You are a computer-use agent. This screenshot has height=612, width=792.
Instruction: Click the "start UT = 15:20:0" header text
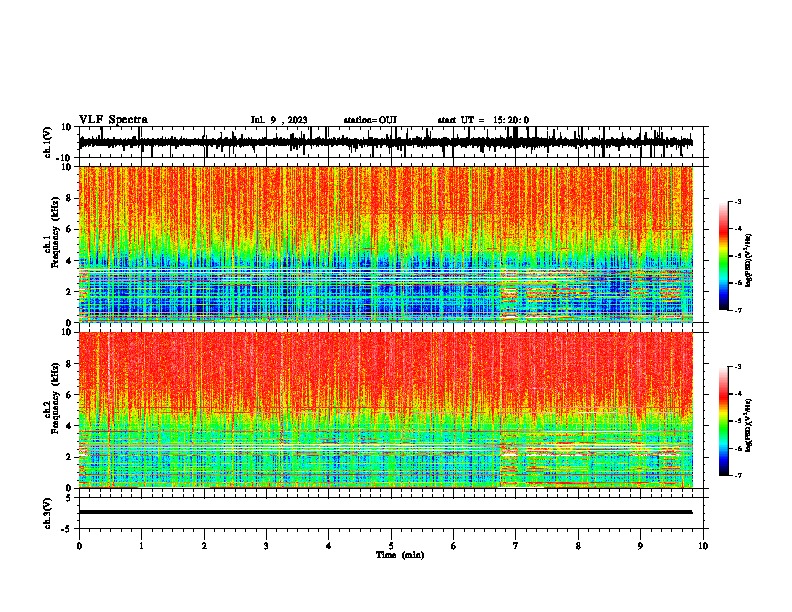tap(483, 120)
